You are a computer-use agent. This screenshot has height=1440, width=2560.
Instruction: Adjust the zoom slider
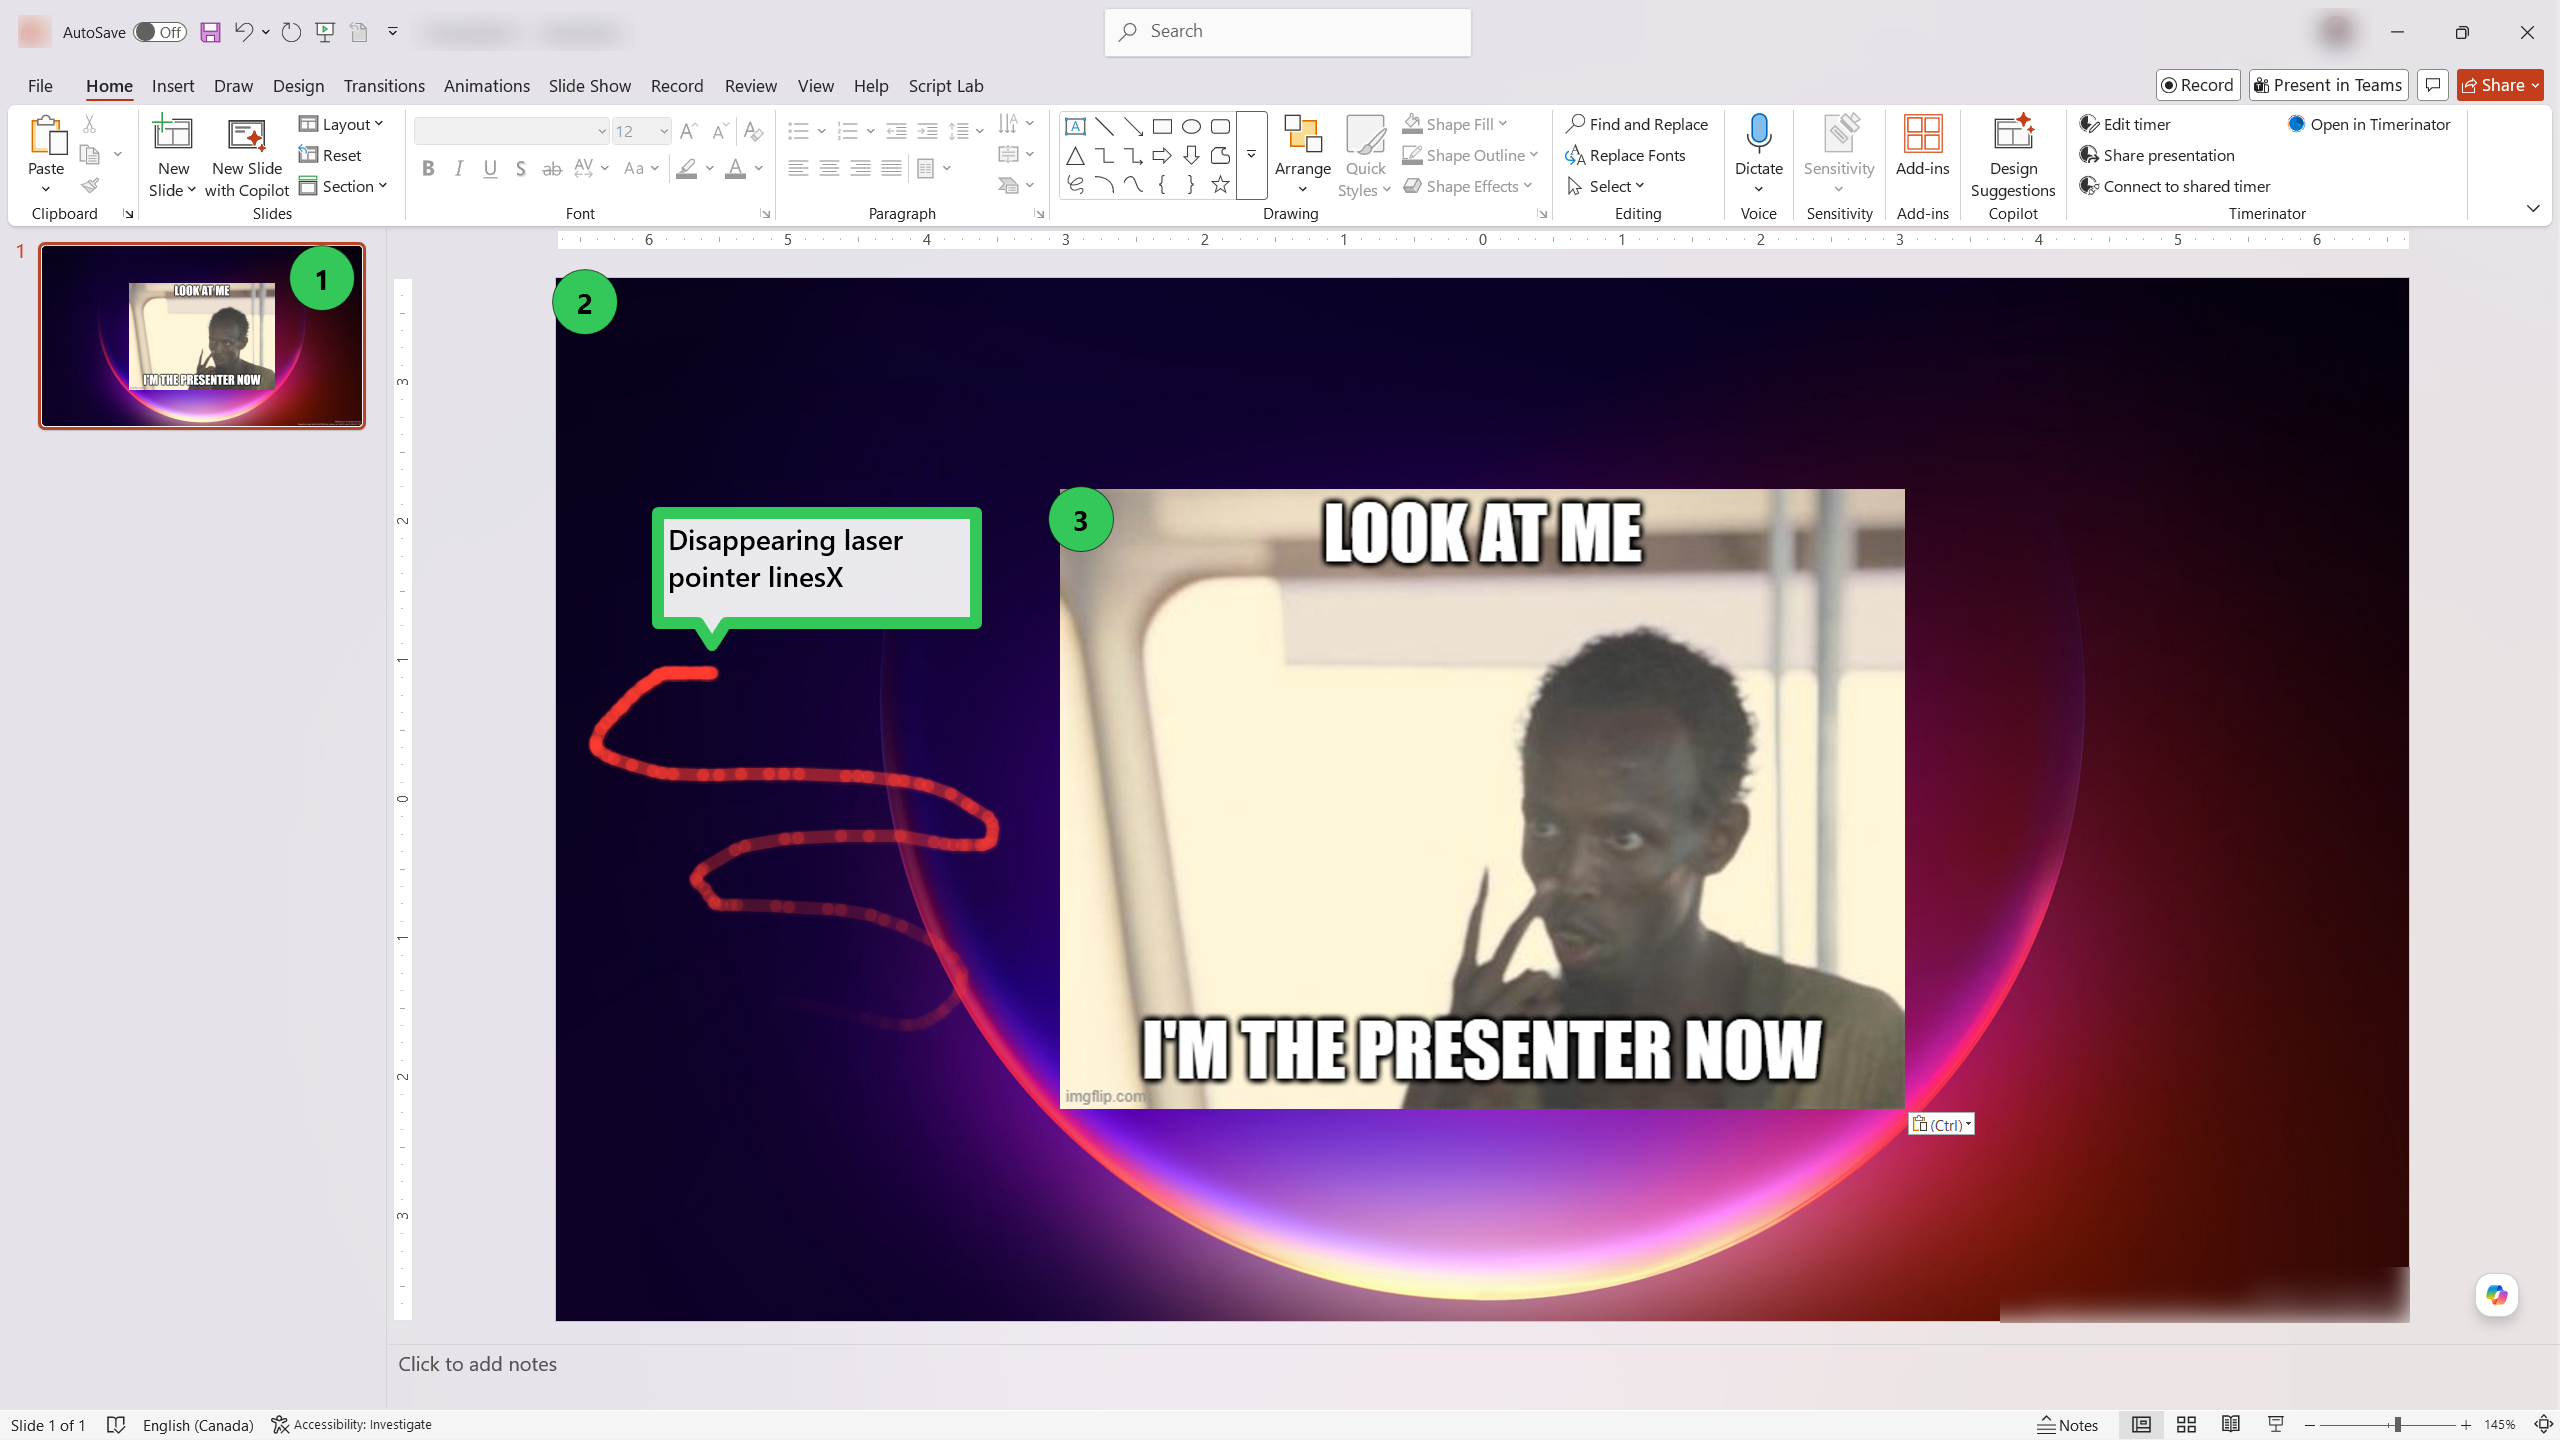(x=2397, y=1425)
